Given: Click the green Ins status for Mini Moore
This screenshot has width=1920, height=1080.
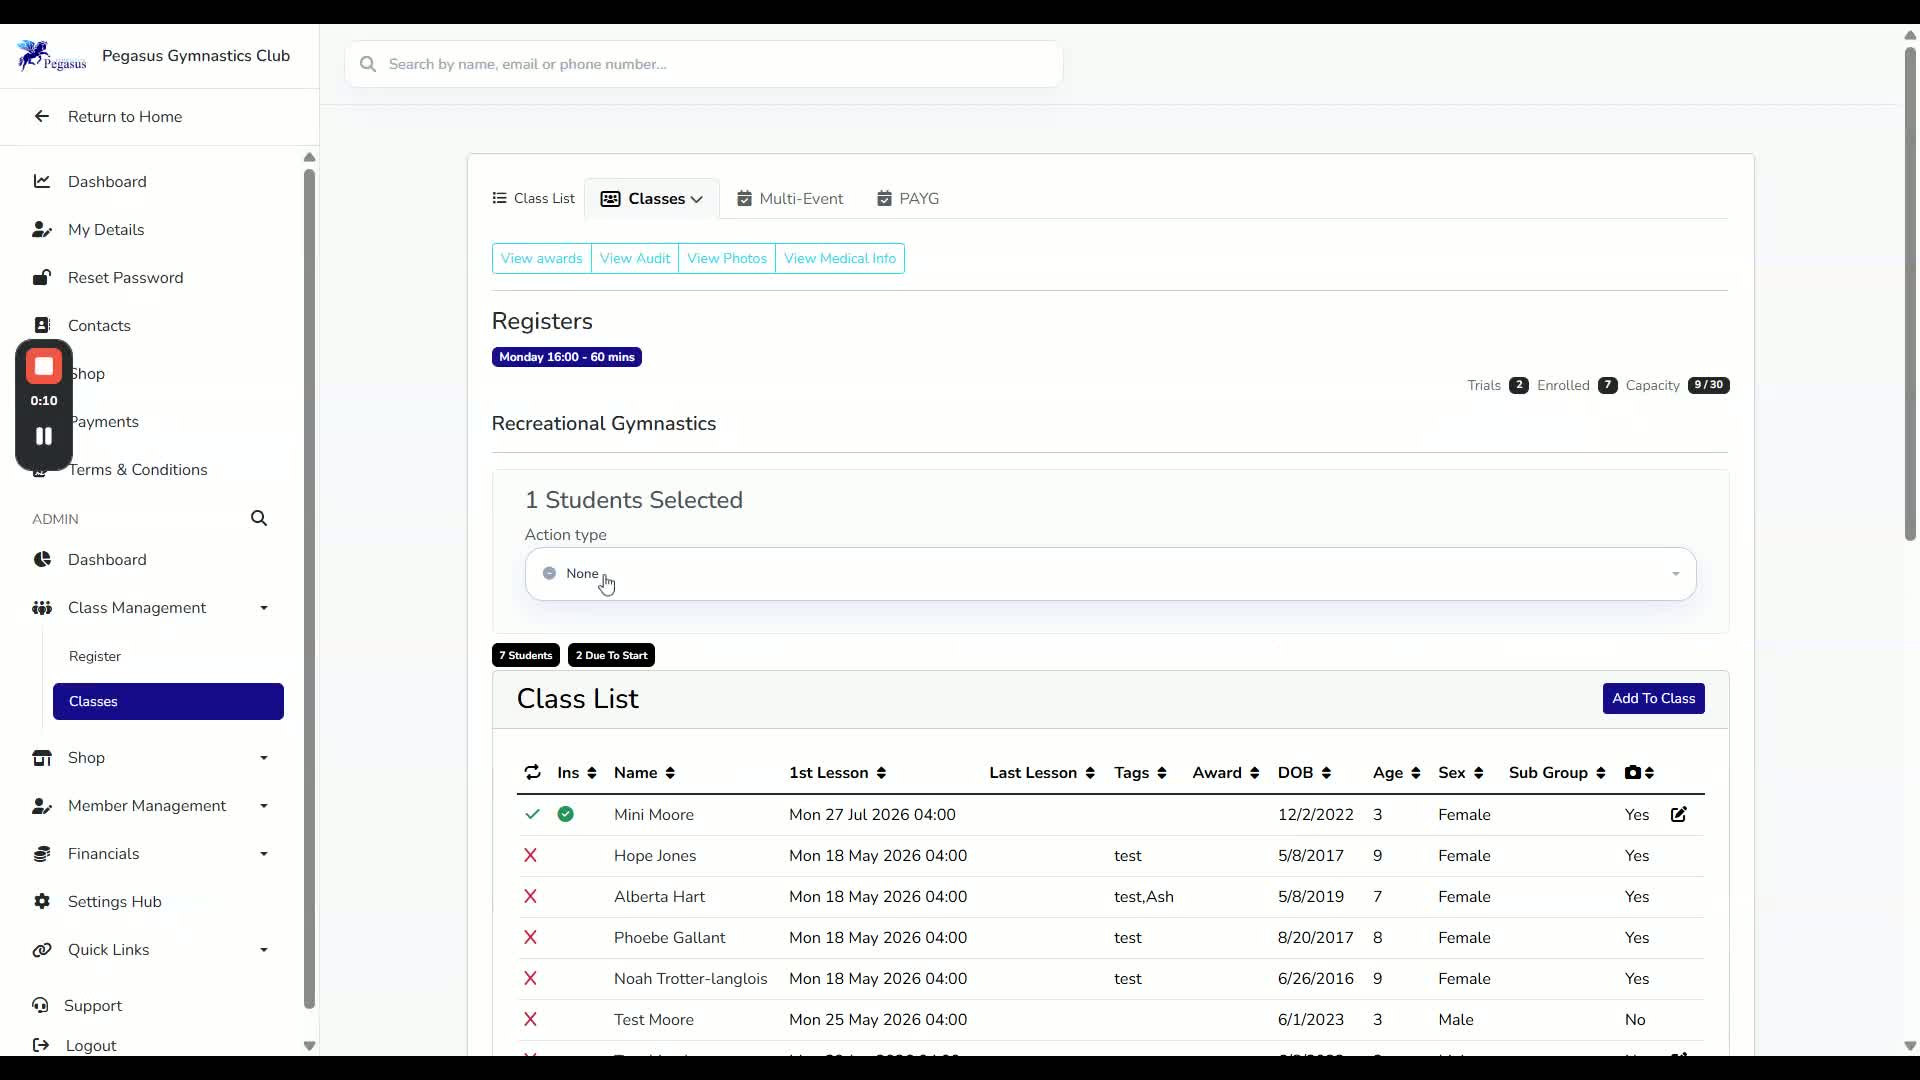Looking at the screenshot, I should pyautogui.click(x=566, y=814).
